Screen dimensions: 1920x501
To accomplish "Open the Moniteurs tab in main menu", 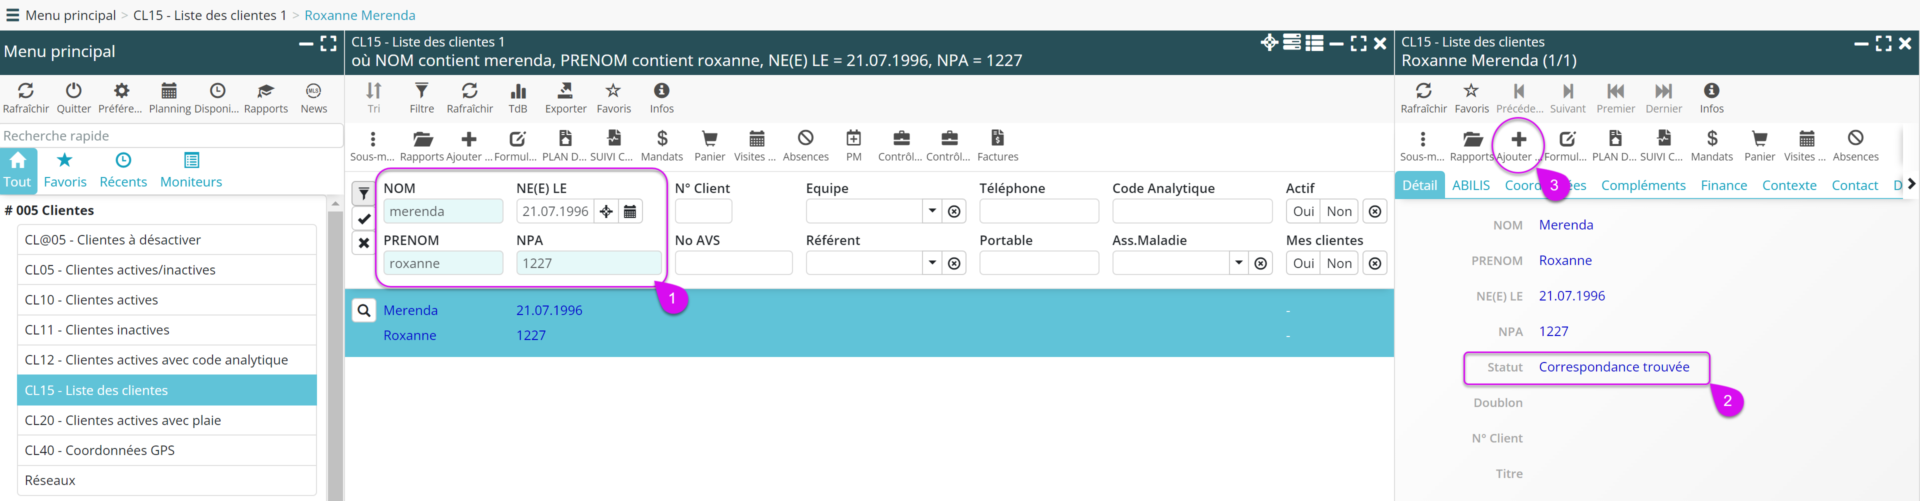I will pyautogui.click(x=191, y=170).
